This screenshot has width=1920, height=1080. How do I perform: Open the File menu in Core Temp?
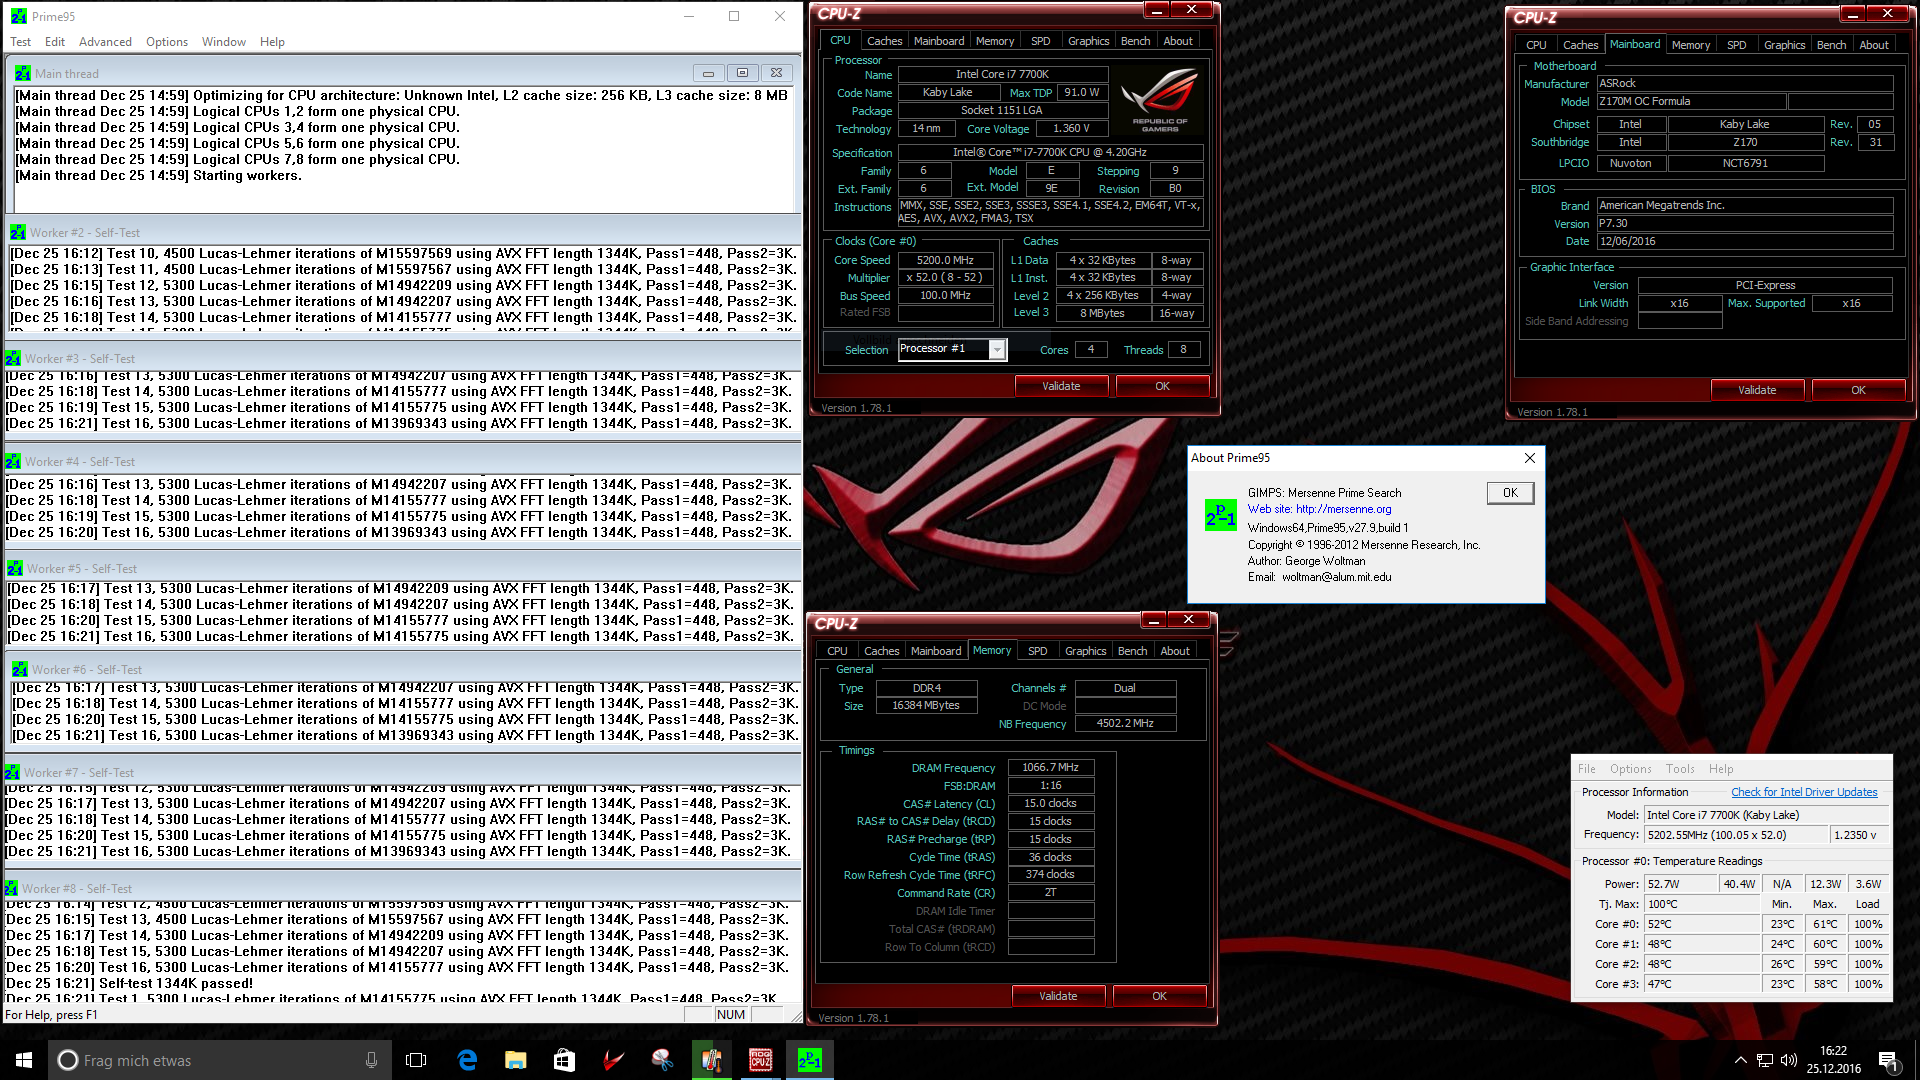[1587, 769]
